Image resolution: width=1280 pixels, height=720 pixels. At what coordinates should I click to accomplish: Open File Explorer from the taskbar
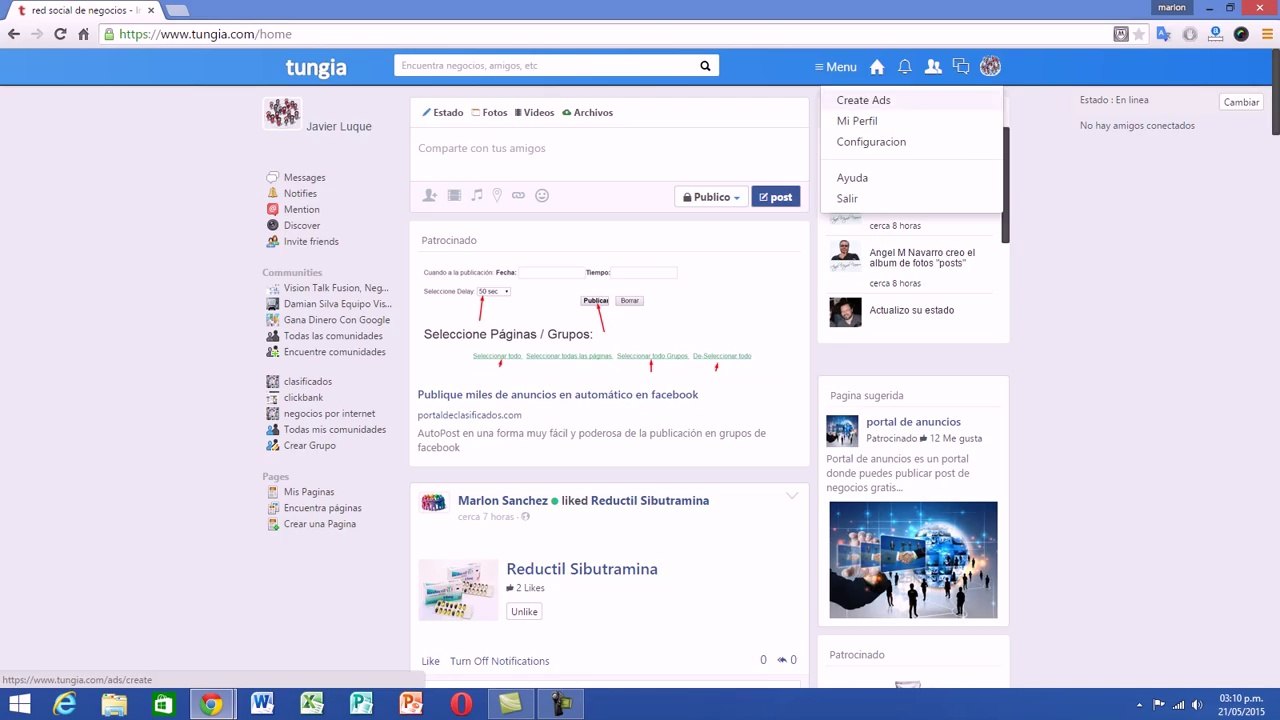(x=114, y=704)
